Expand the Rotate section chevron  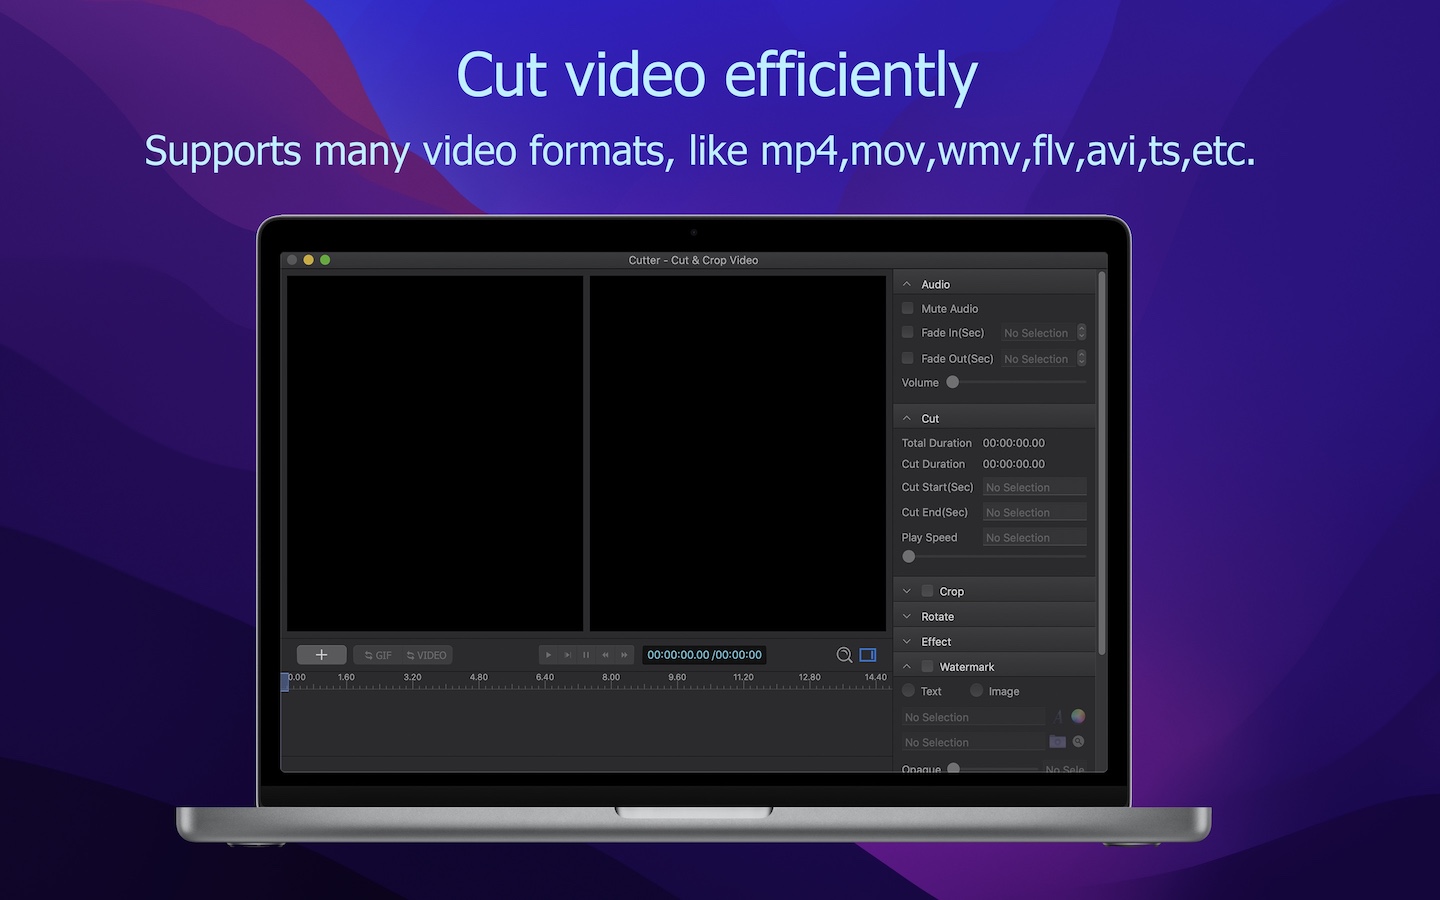point(907,617)
